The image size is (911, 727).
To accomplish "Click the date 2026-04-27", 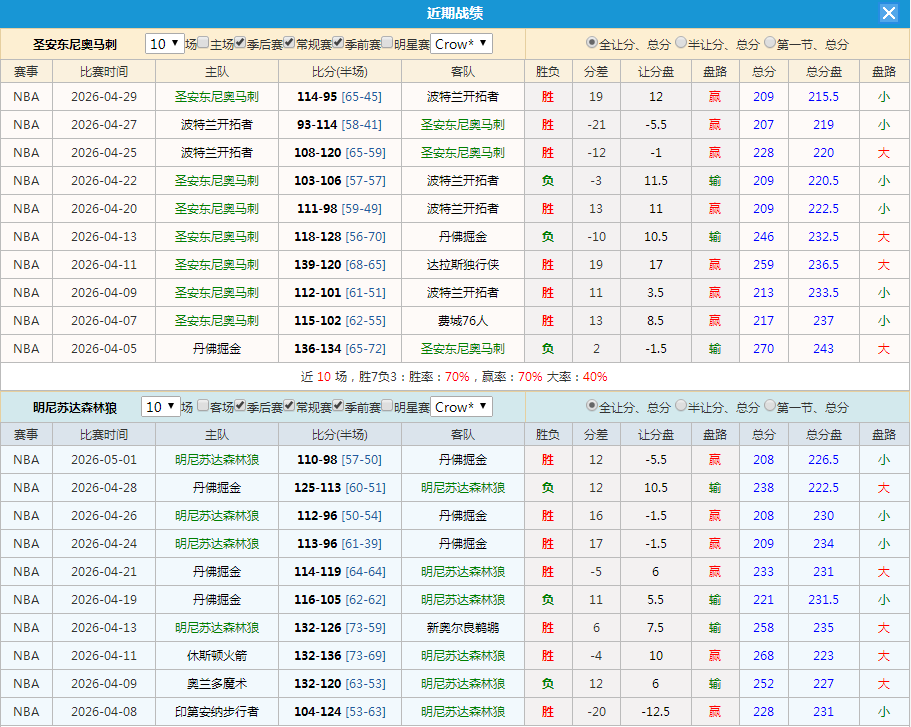I will click(x=104, y=124).
